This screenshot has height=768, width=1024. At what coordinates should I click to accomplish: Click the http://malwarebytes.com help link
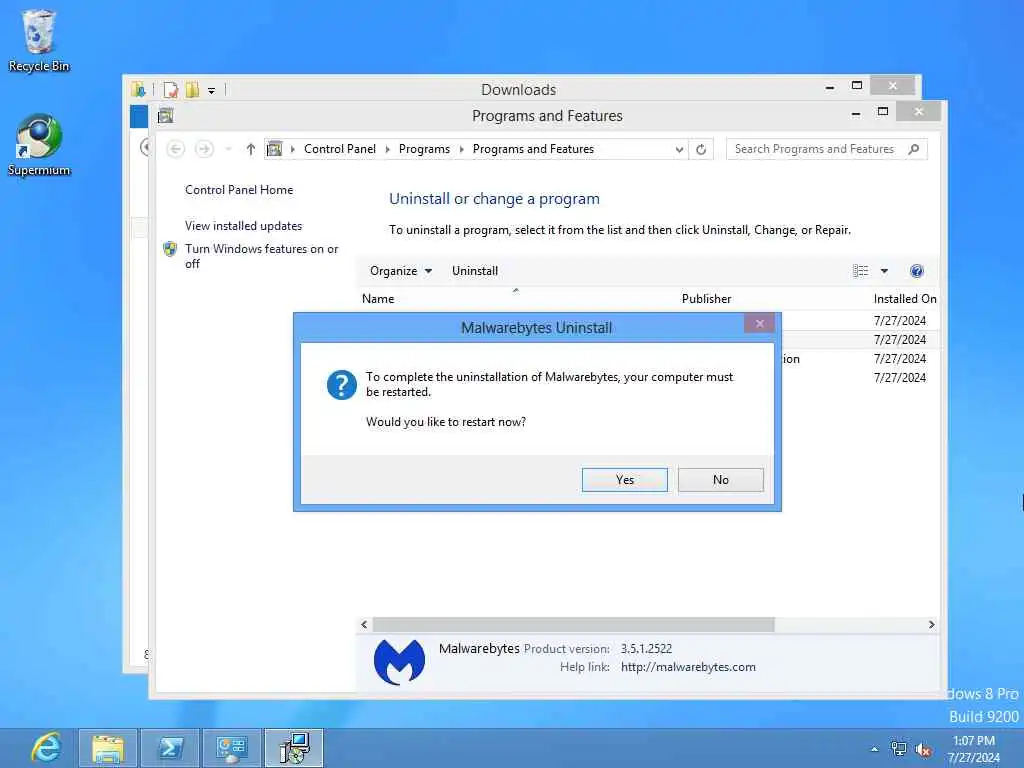(x=688, y=667)
